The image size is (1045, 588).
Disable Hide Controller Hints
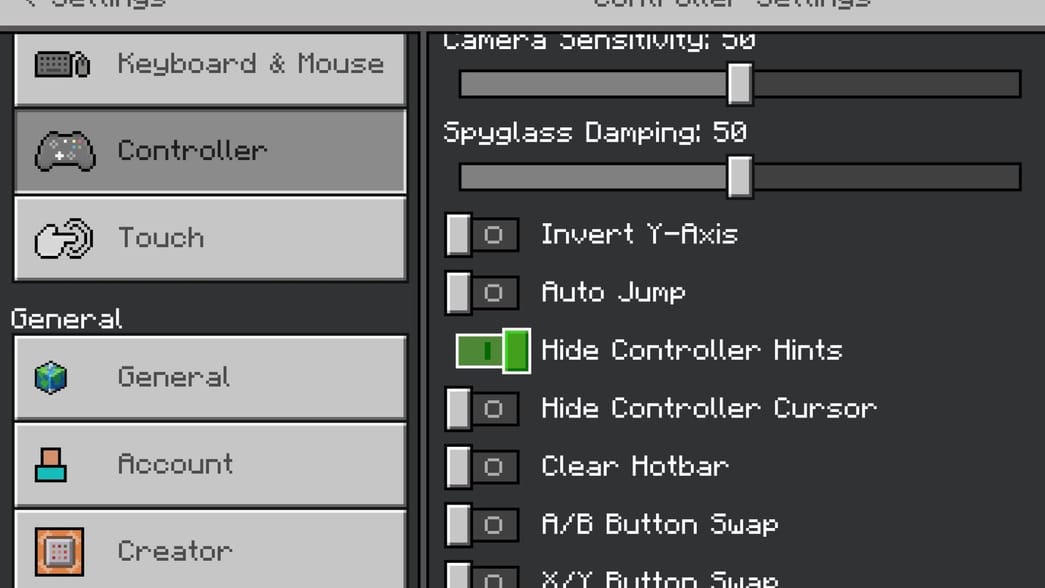point(492,350)
